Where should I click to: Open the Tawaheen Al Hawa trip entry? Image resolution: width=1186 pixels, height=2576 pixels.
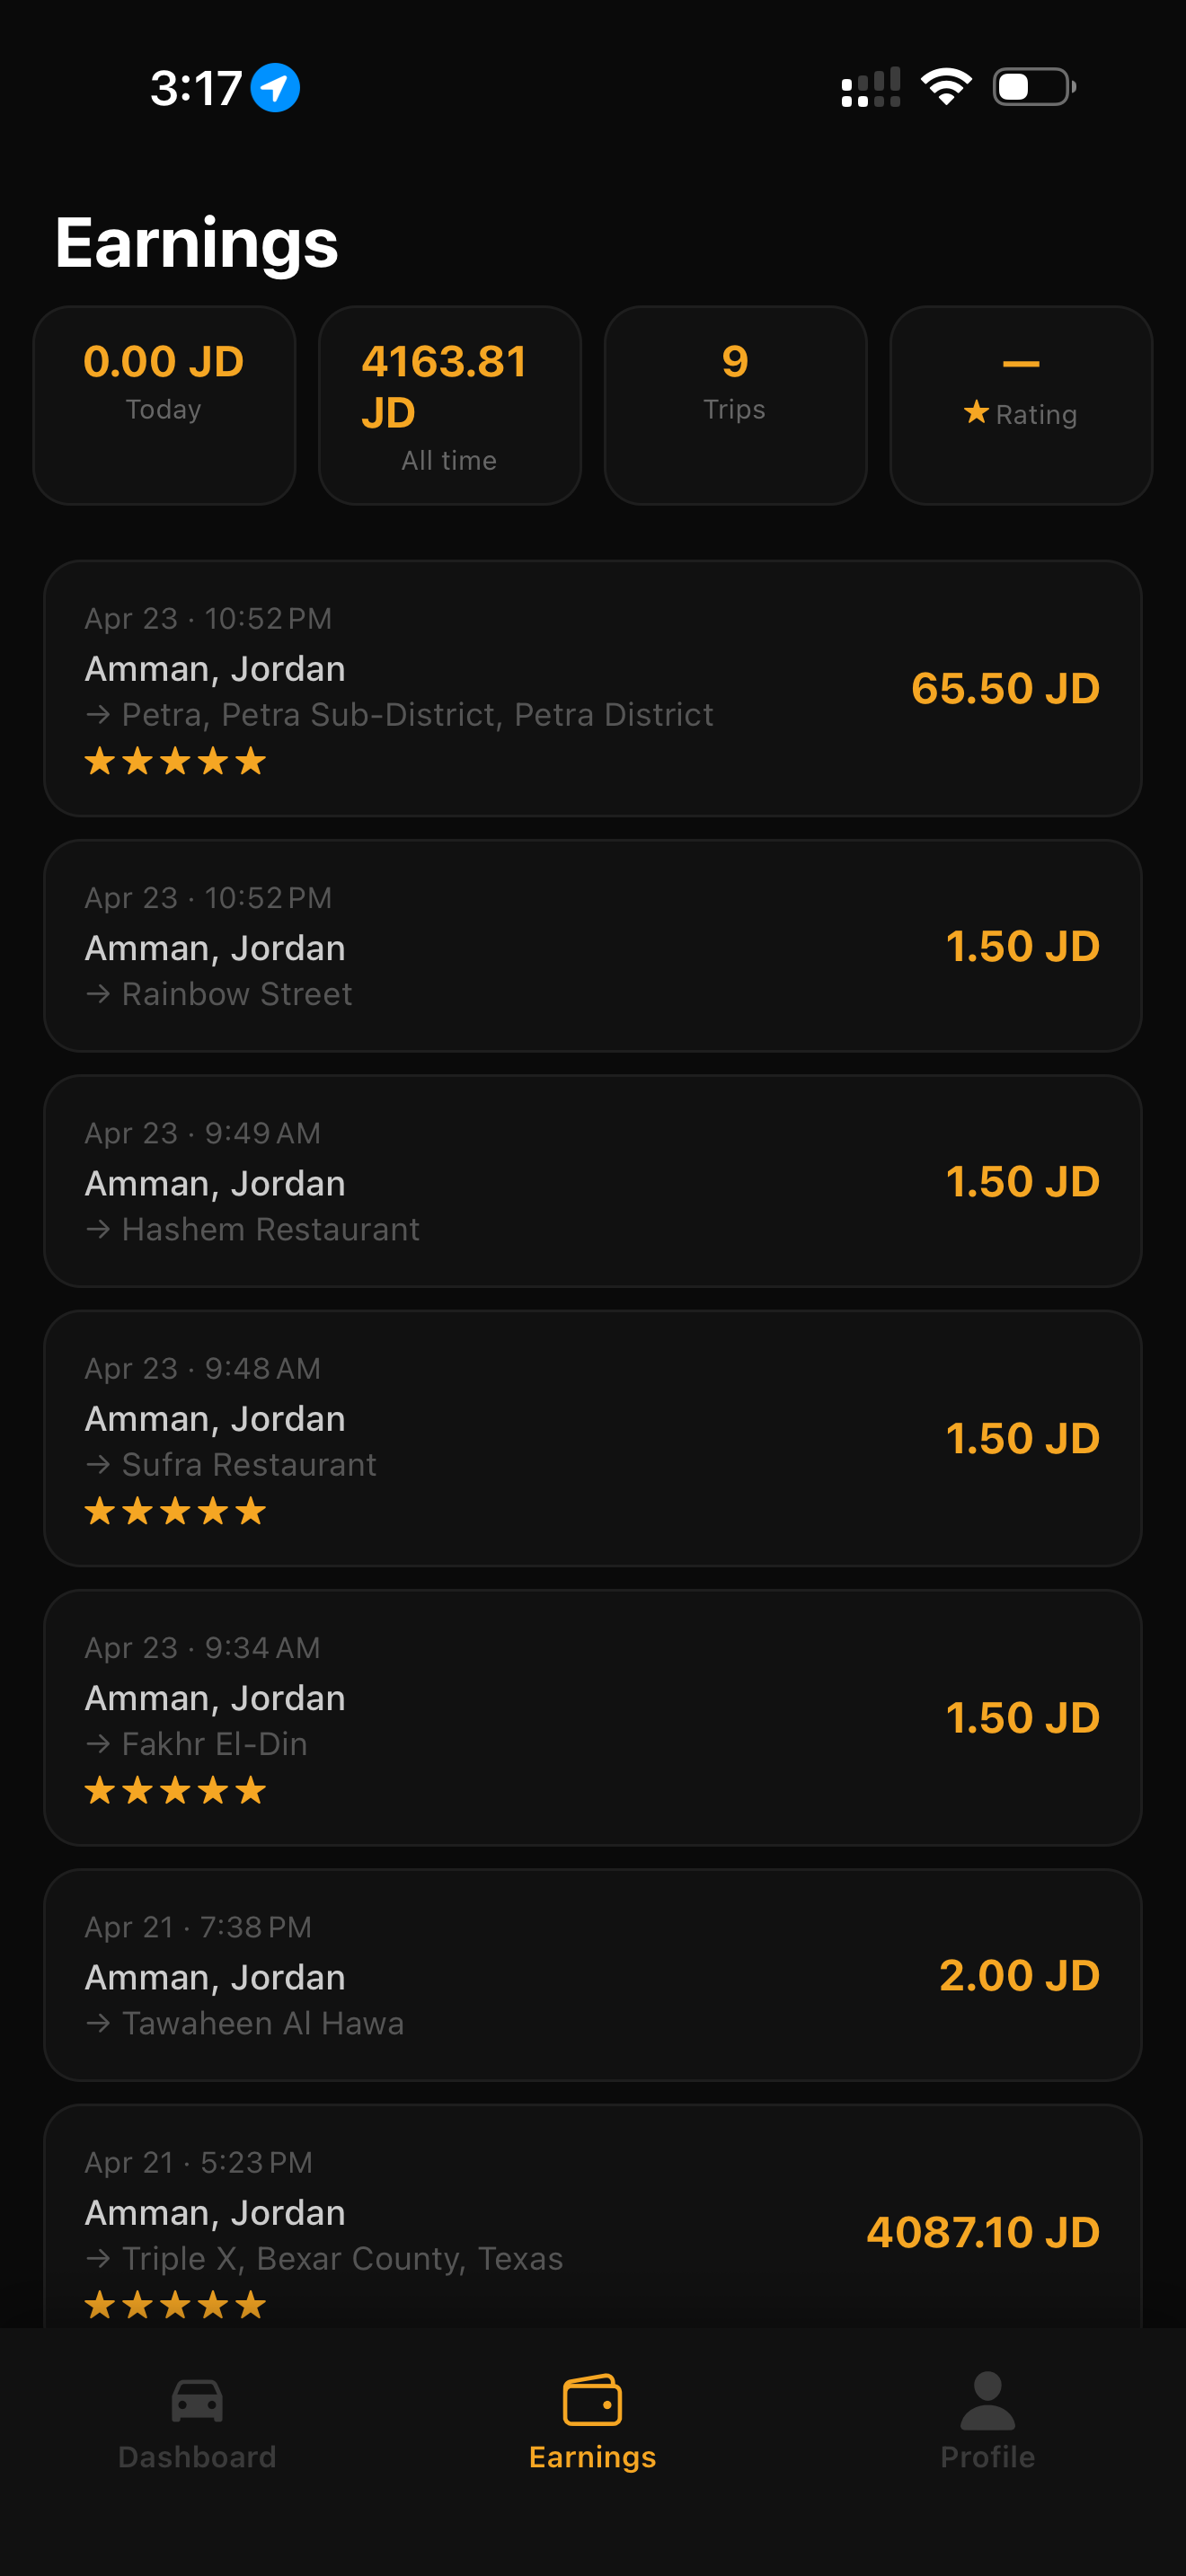[x=592, y=1975]
